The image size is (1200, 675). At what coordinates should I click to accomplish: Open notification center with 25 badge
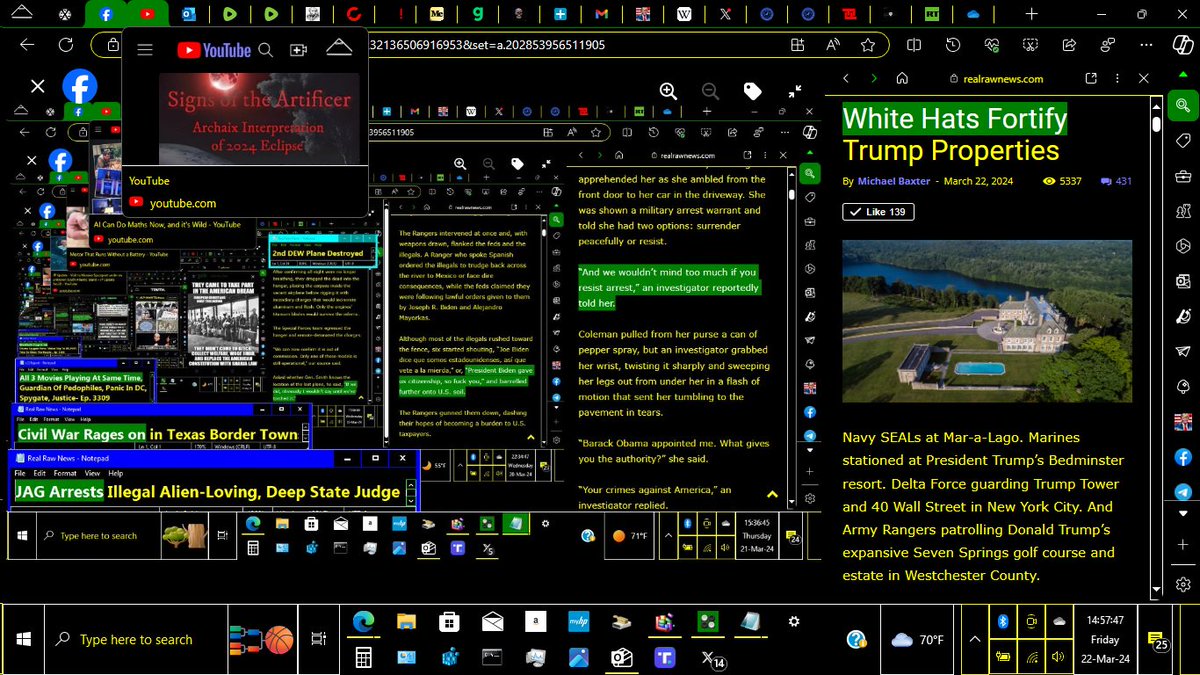(x=1158, y=641)
